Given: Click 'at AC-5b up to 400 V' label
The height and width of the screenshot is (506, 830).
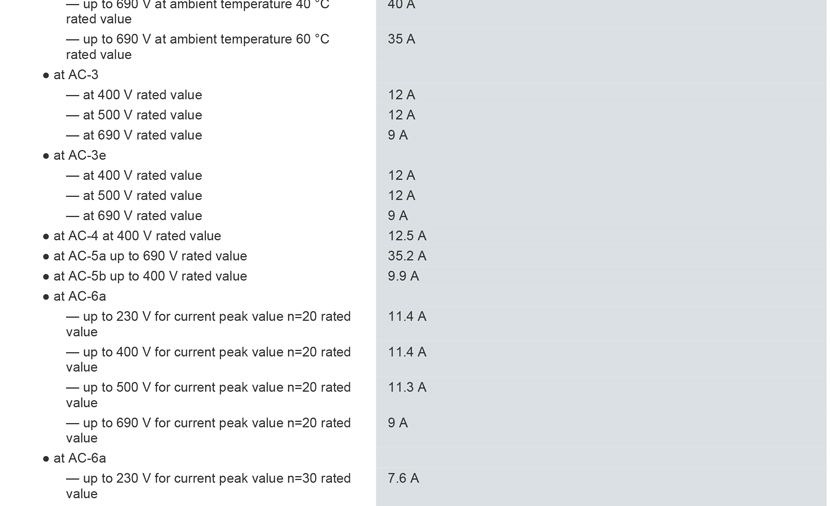Looking at the screenshot, I should pyautogui.click(x=149, y=276).
